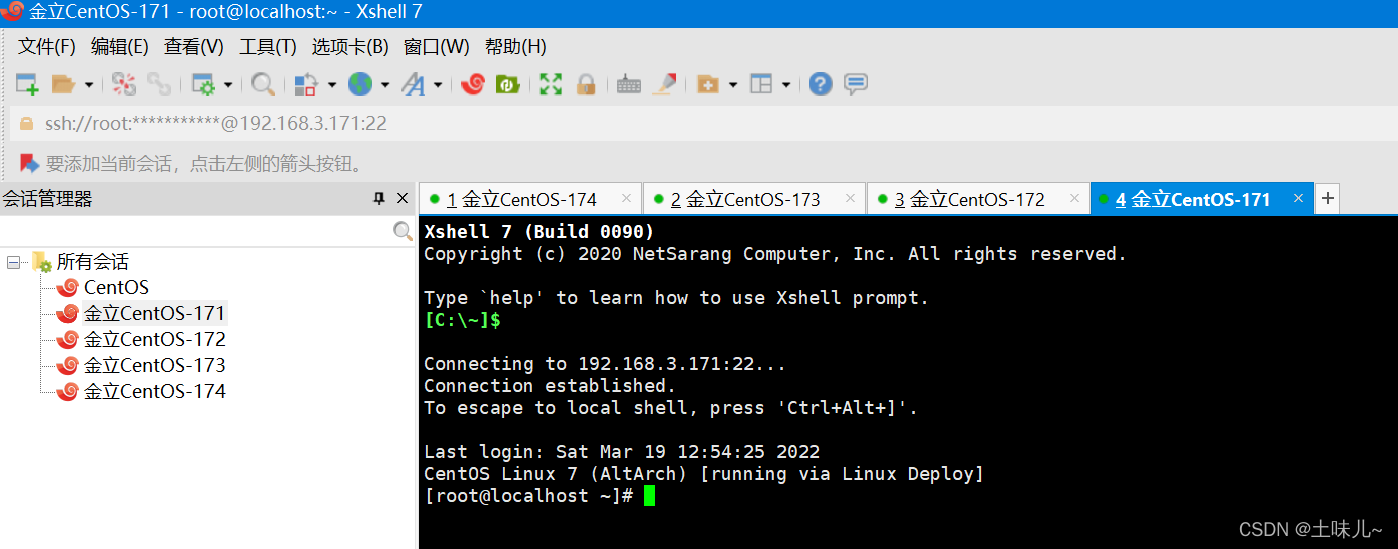This screenshot has width=1398, height=549.
Task: Click the session manager search magnifier
Action: 403,232
